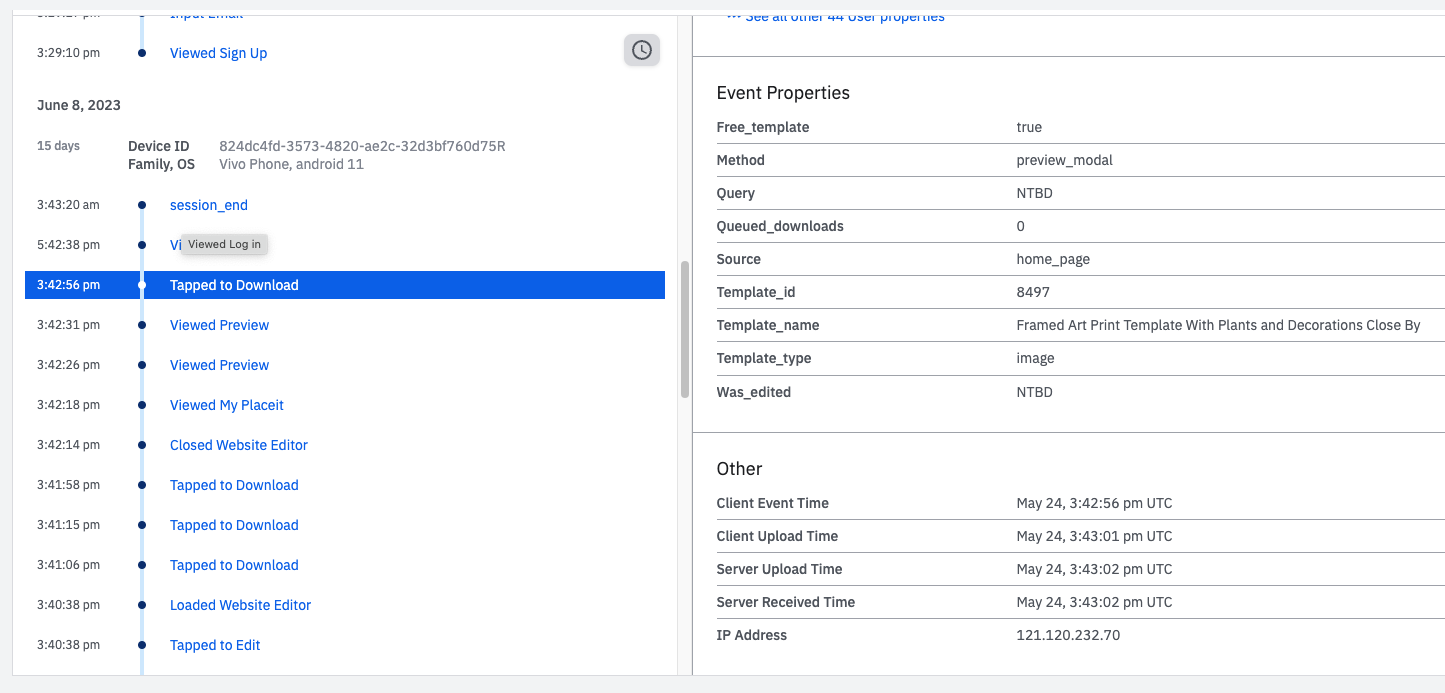Click timeline dot beside Viewed Sign Up
Viewport: 1445px width, 693px height.
tap(142, 53)
